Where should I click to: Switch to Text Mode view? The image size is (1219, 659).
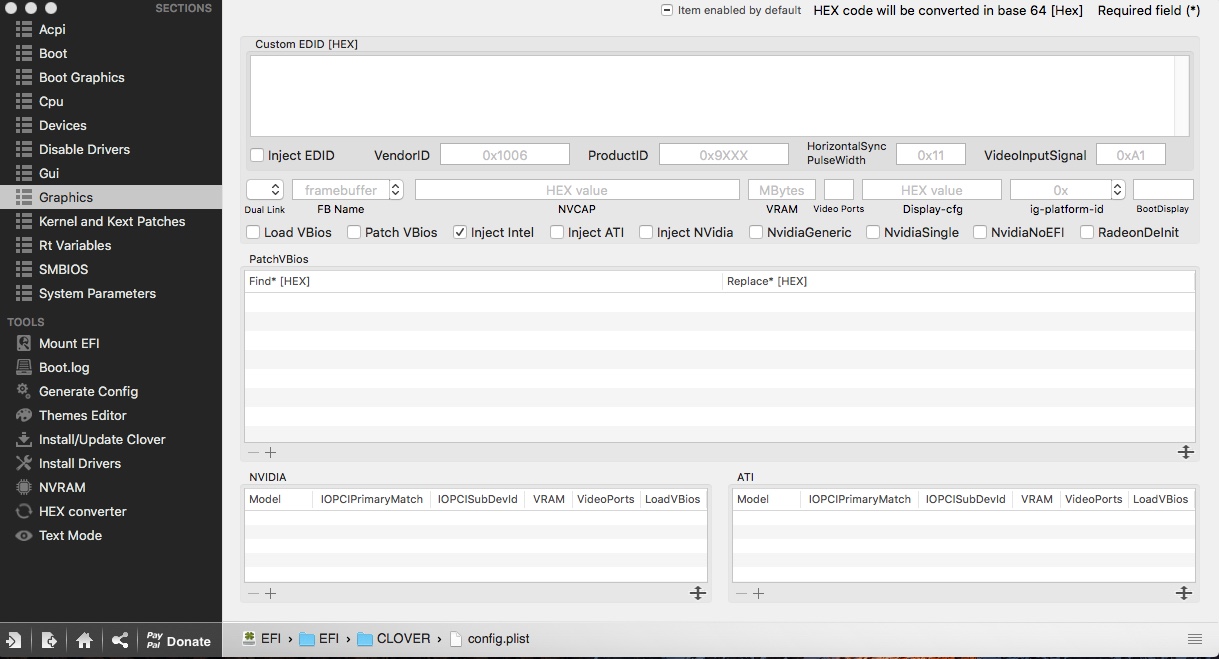70,535
